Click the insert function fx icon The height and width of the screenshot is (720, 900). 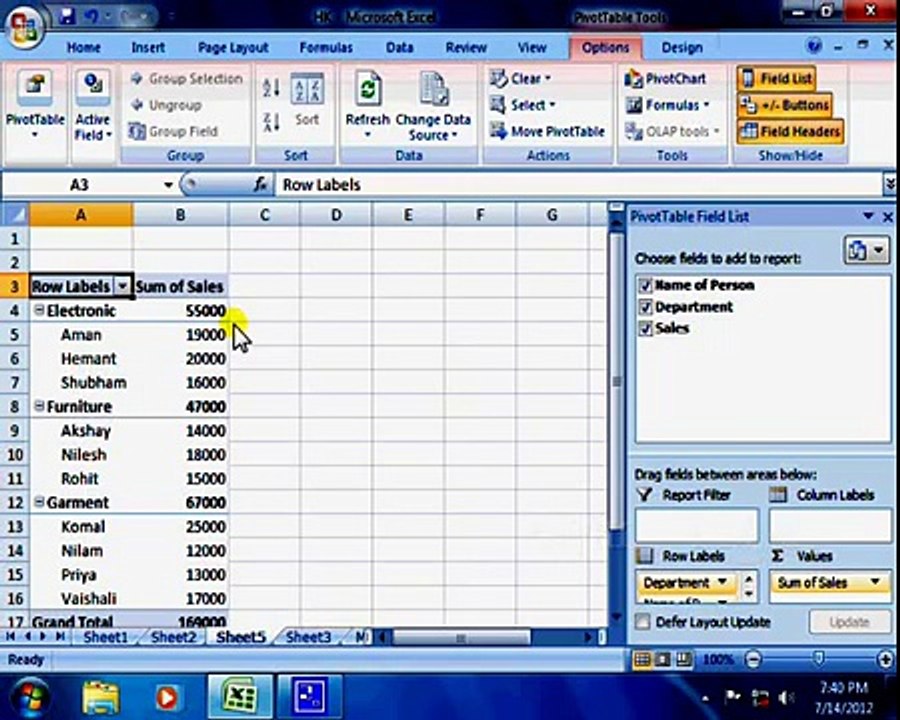pos(260,184)
